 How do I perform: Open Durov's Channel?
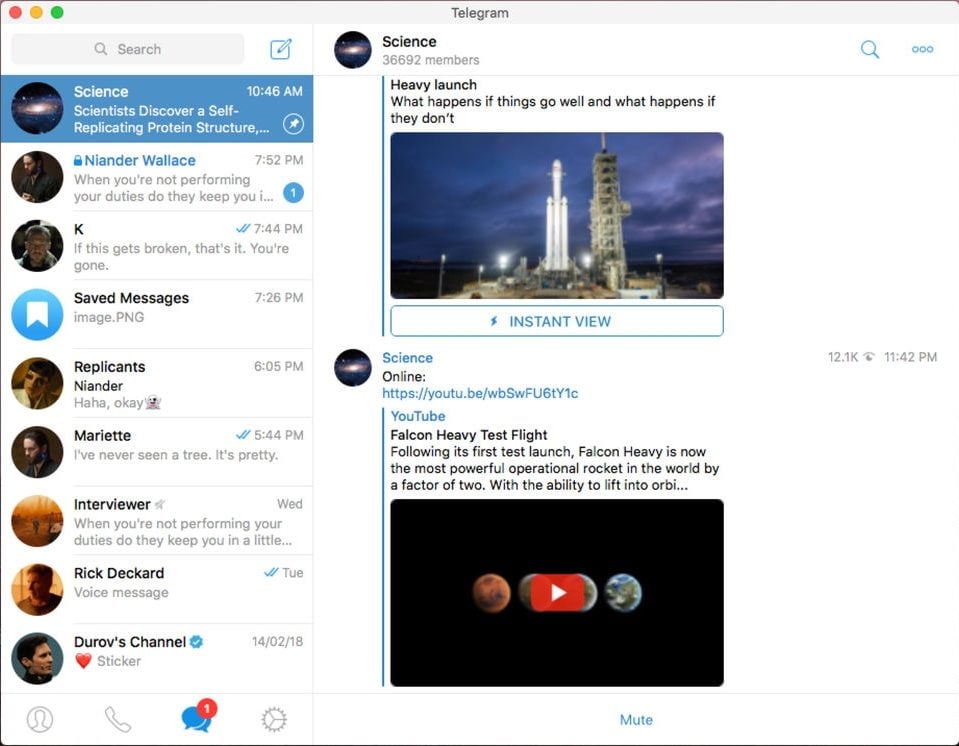(x=157, y=659)
